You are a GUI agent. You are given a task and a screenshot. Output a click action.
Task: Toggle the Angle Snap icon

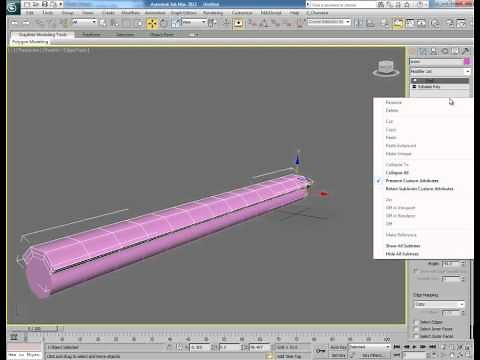point(264,23)
